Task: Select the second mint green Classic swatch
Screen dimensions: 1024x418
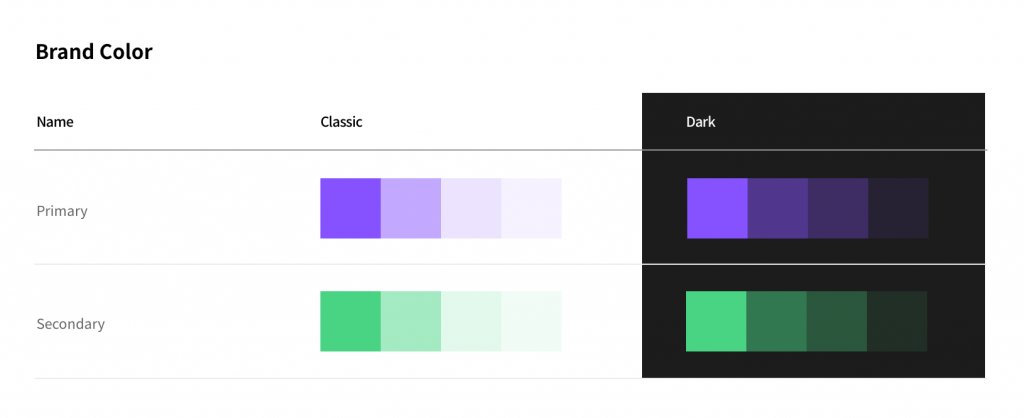Action: tap(411, 321)
